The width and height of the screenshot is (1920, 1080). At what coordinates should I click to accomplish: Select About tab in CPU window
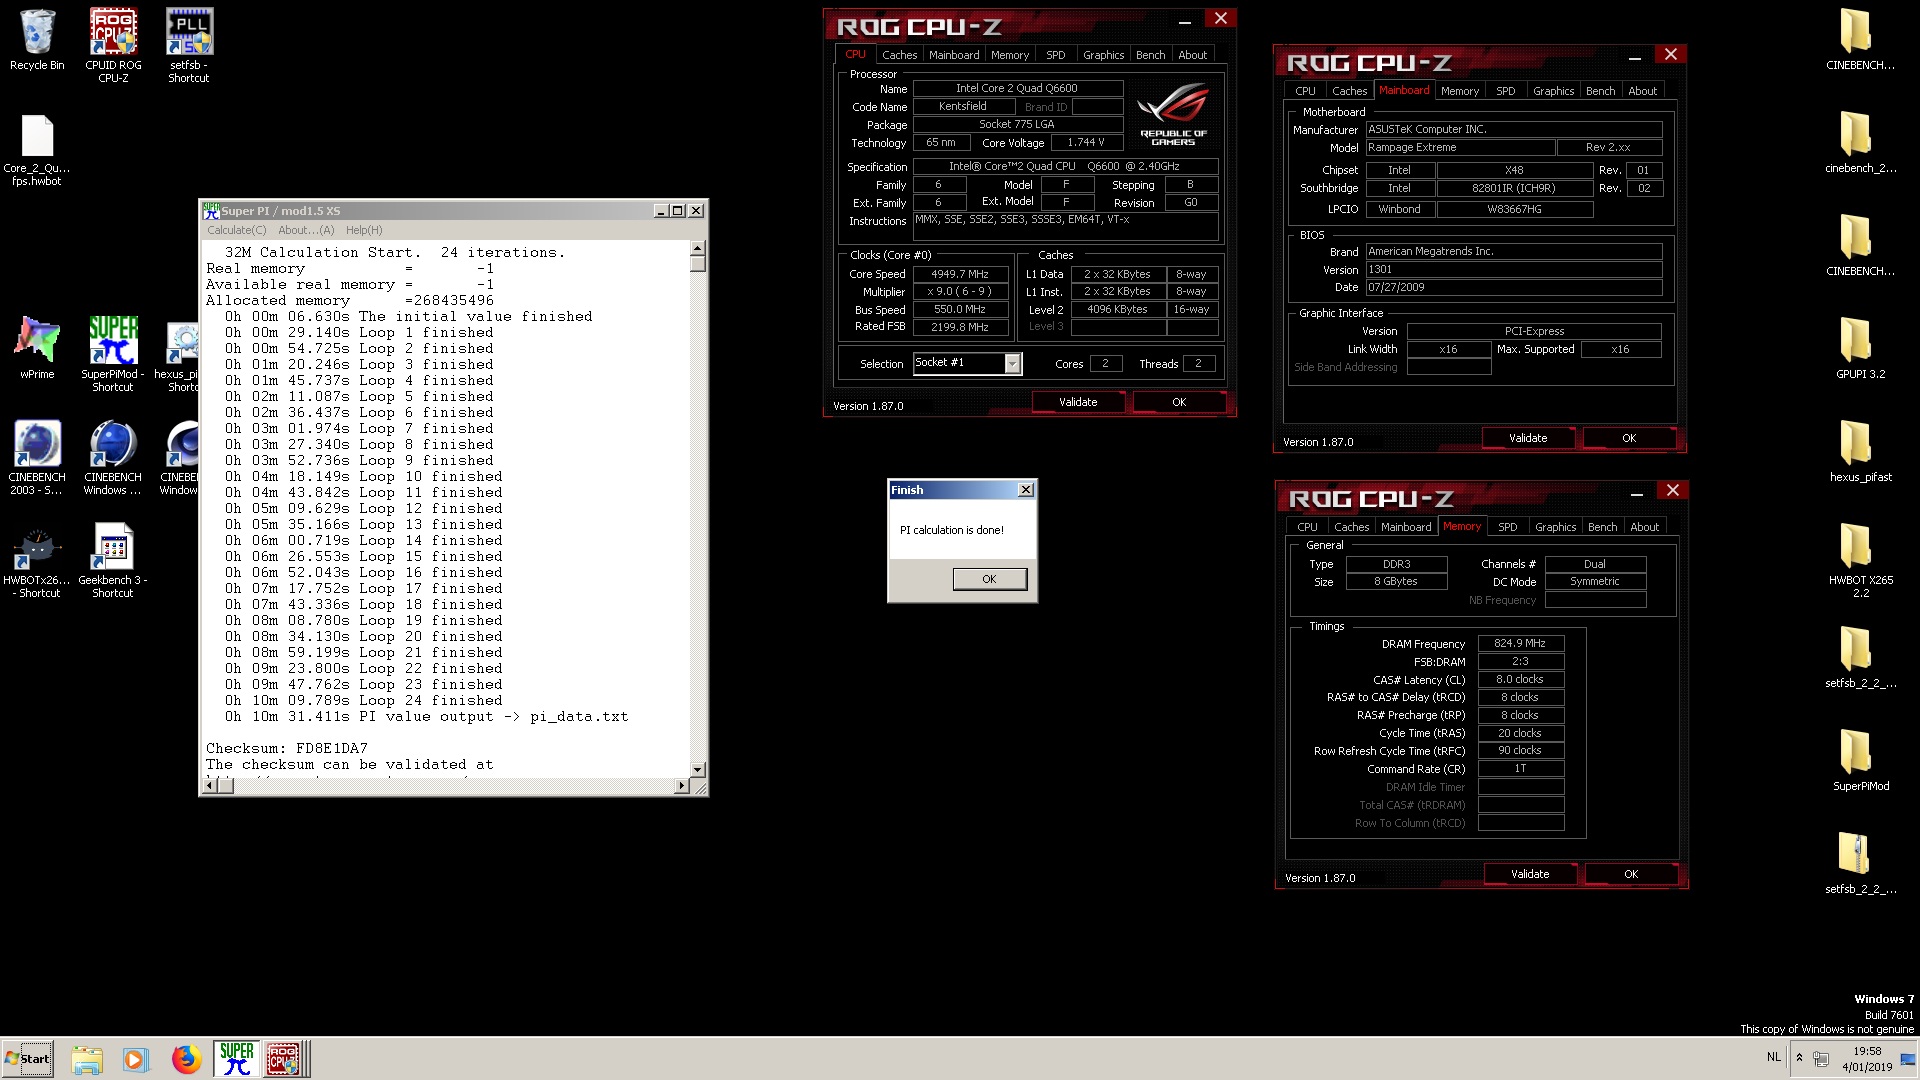(1193, 55)
